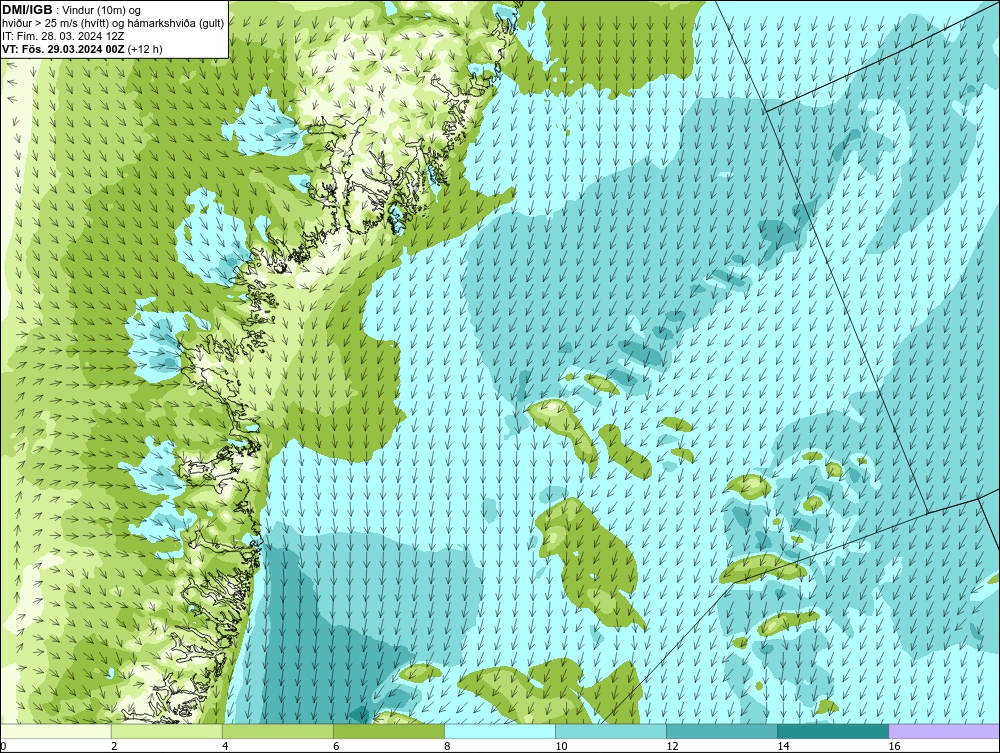Click the legend label '10'

(561, 746)
